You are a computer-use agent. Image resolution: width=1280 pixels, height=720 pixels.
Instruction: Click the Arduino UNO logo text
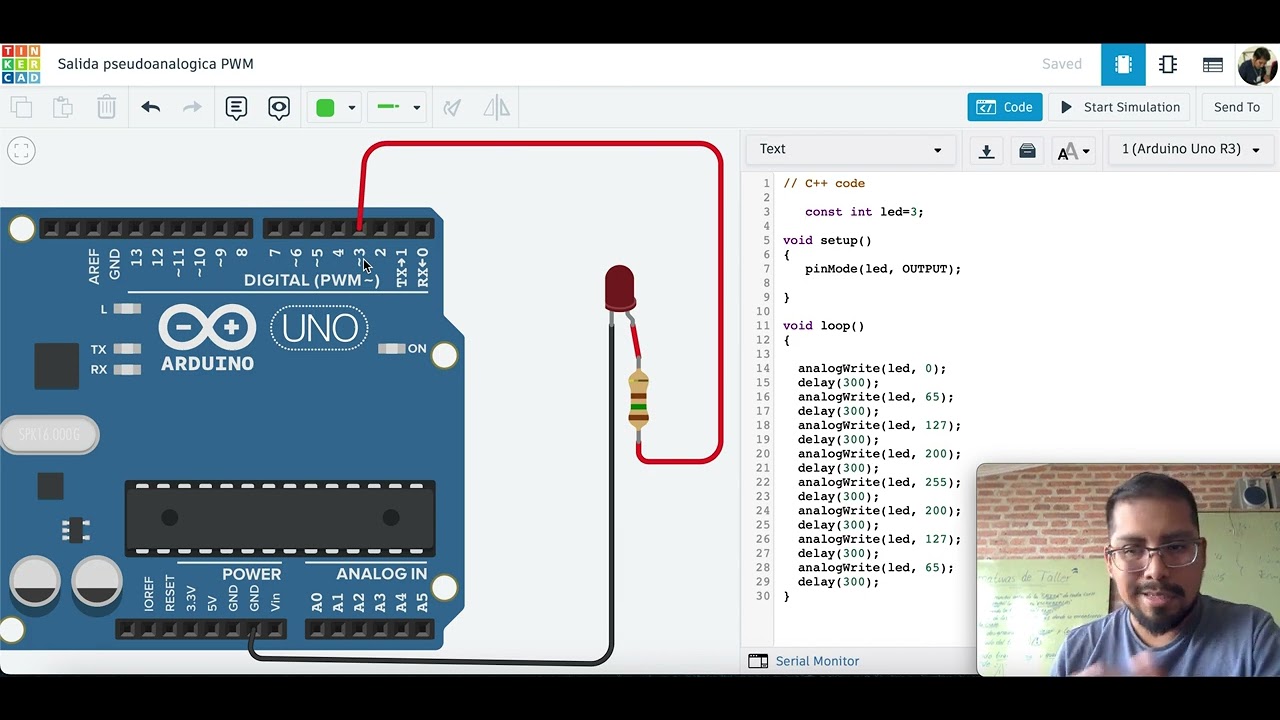tap(320, 328)
